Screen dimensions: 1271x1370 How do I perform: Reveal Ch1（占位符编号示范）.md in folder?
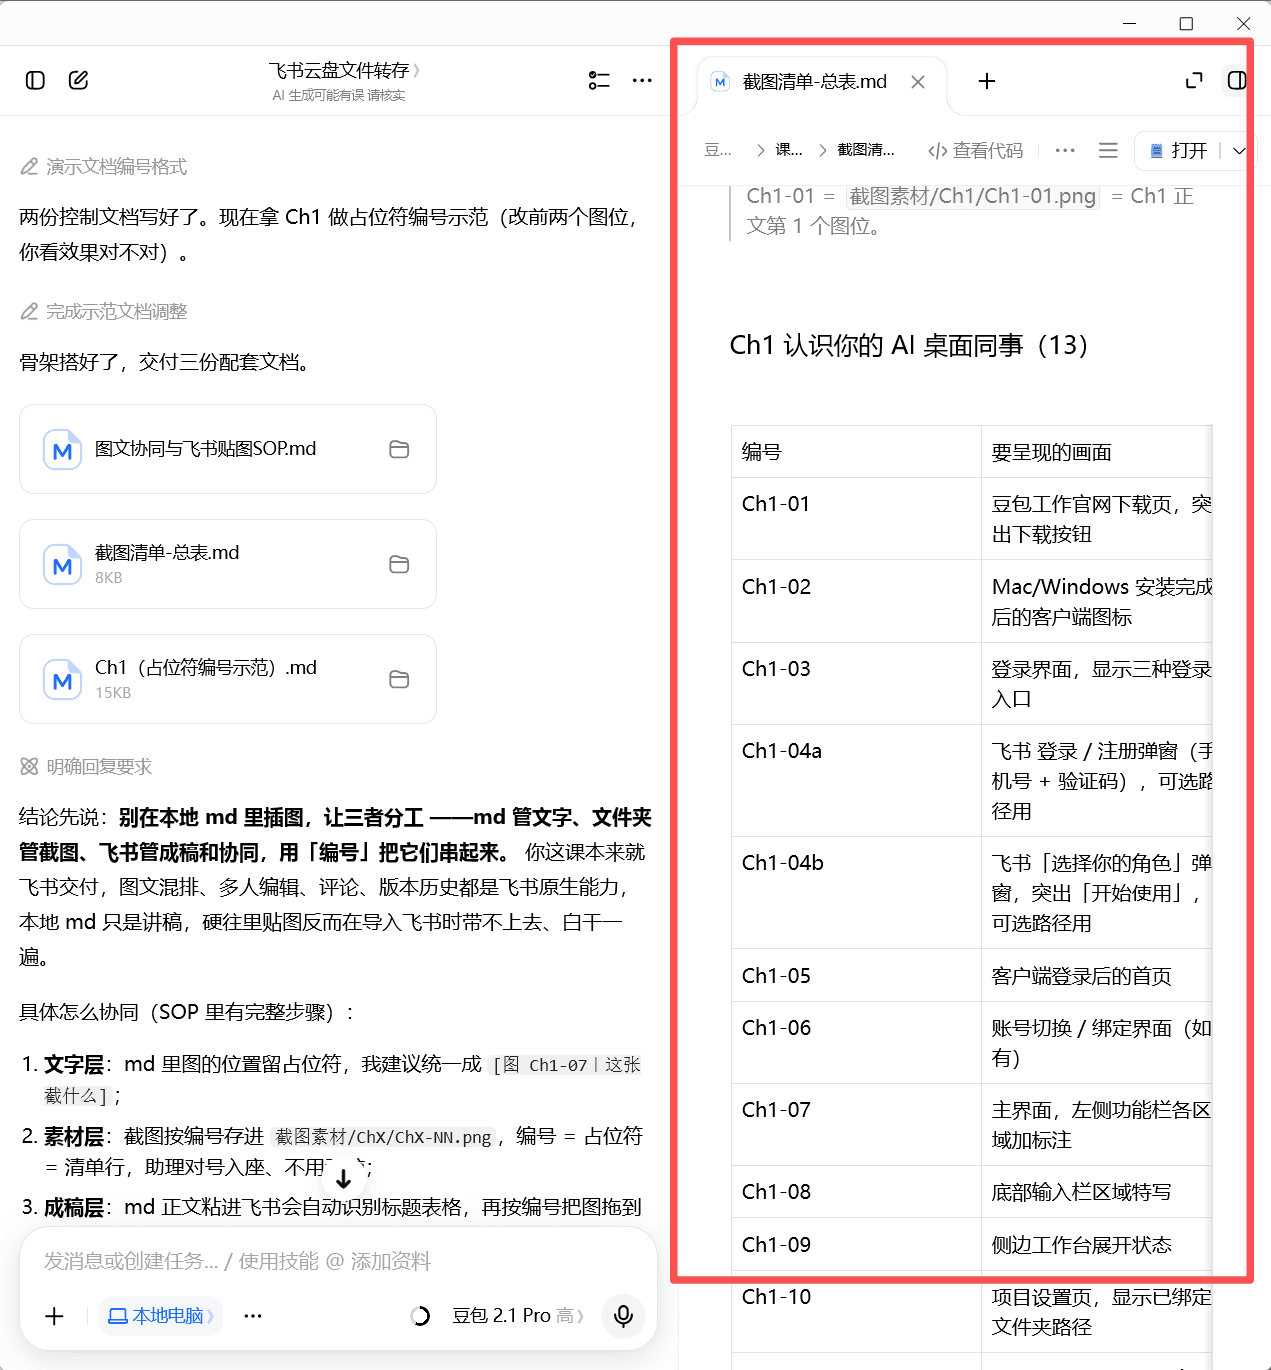click(399, 679)
